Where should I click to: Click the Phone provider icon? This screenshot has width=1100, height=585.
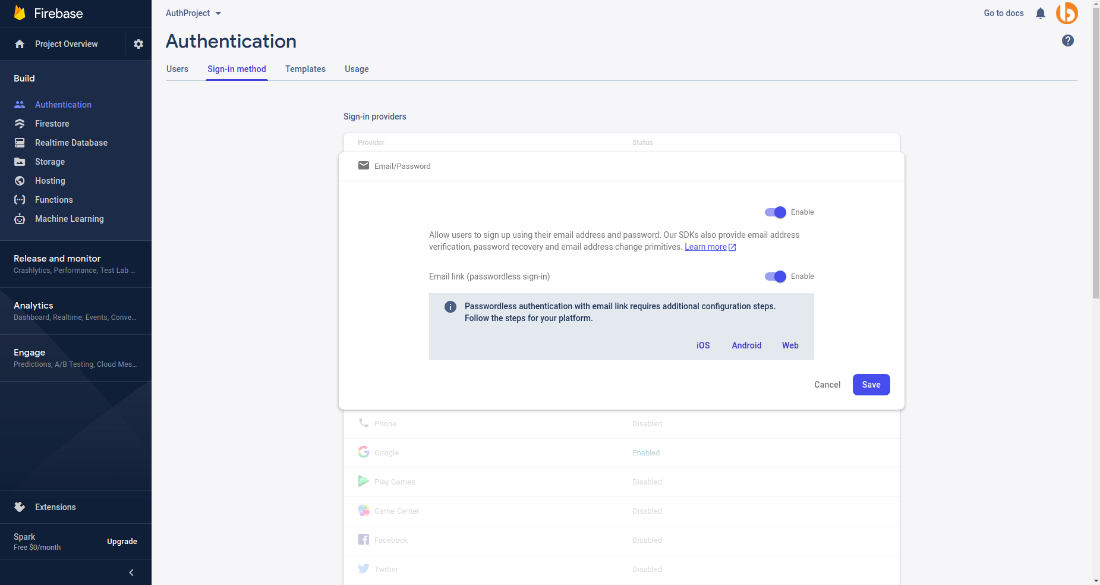point(363,423)
